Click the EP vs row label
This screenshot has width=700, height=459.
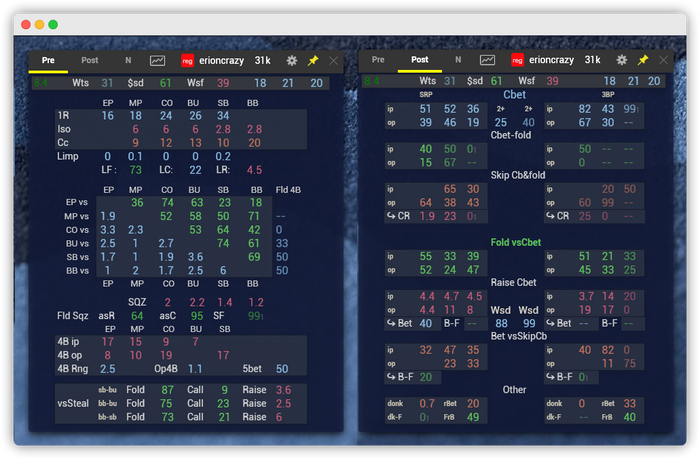77,202
